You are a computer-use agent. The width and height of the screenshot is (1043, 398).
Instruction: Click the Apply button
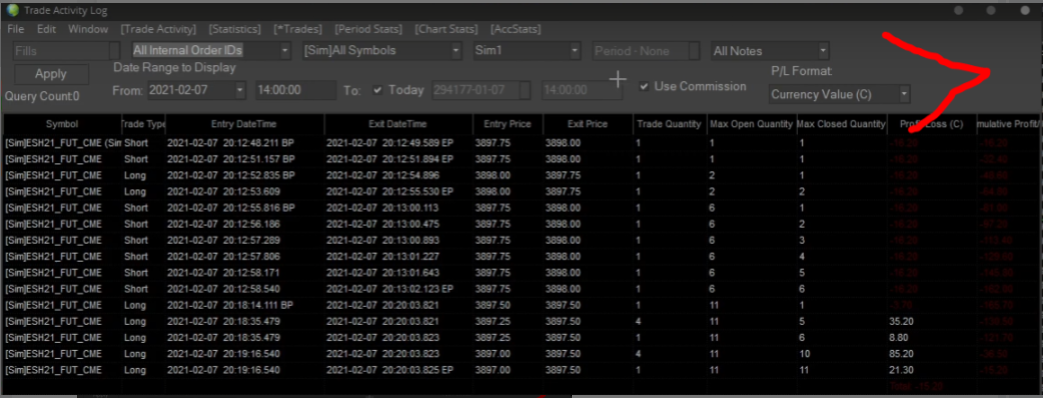(51, 74)
